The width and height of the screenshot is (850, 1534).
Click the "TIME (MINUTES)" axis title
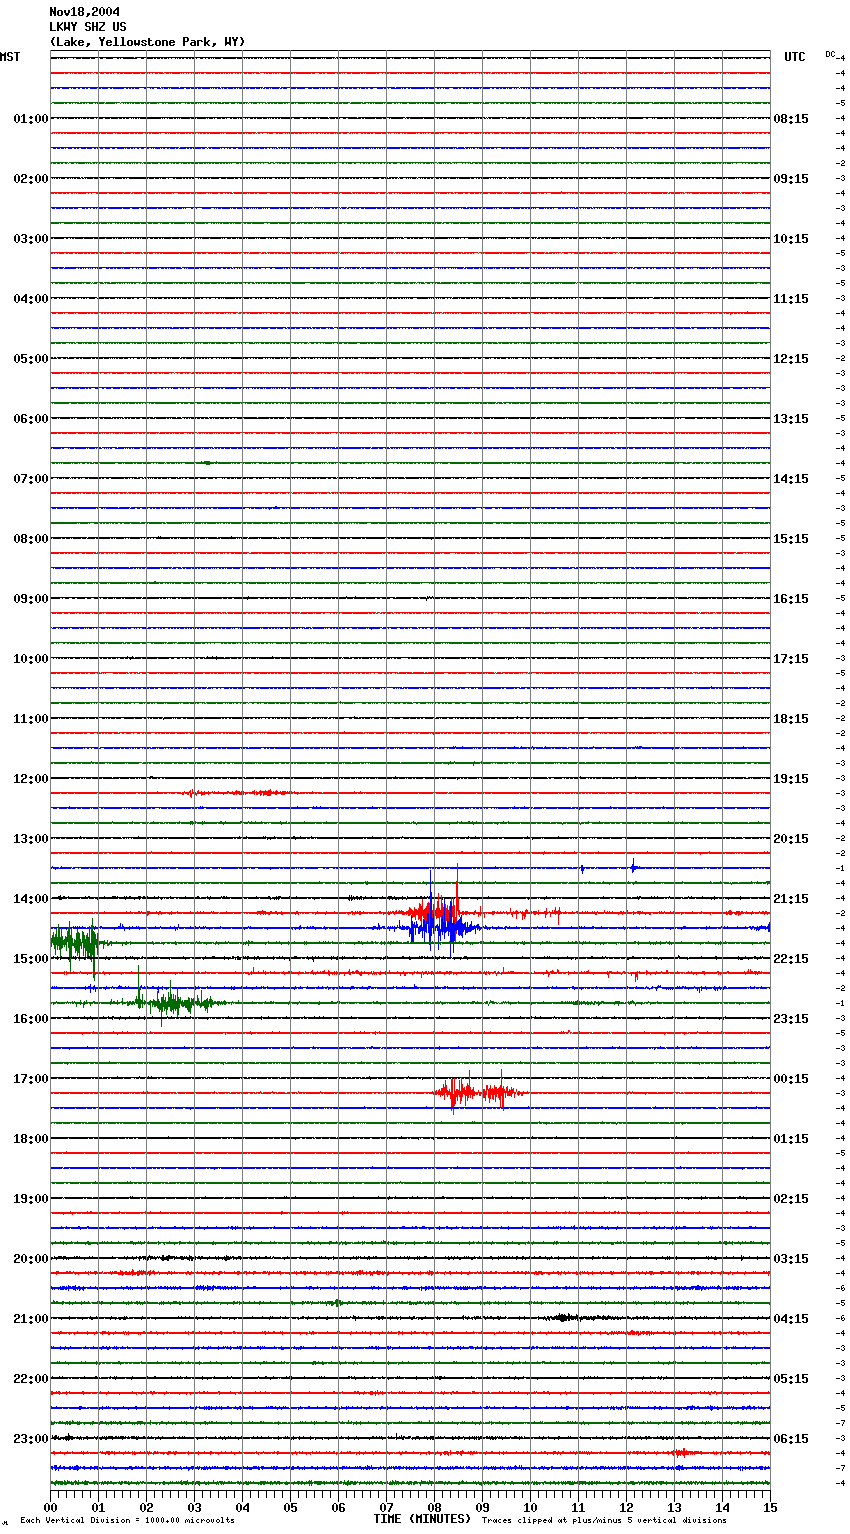(x=422, y=1519)
